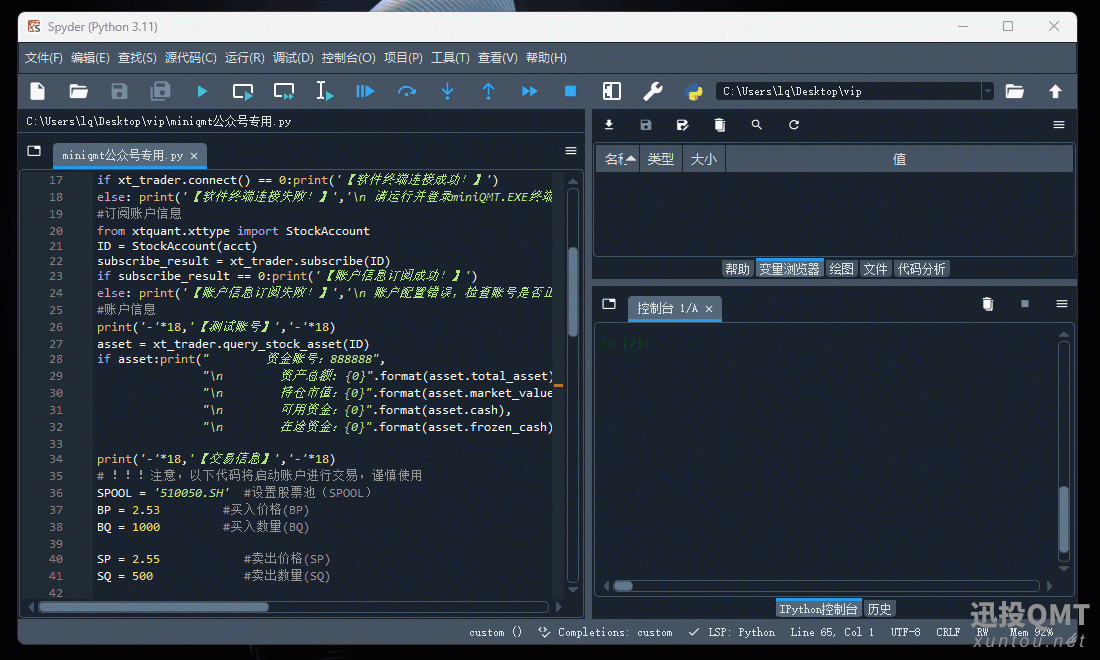This screenshot has width=1100, height=660.
Task: Open 调试(D) menu
Action: (293, 58)
